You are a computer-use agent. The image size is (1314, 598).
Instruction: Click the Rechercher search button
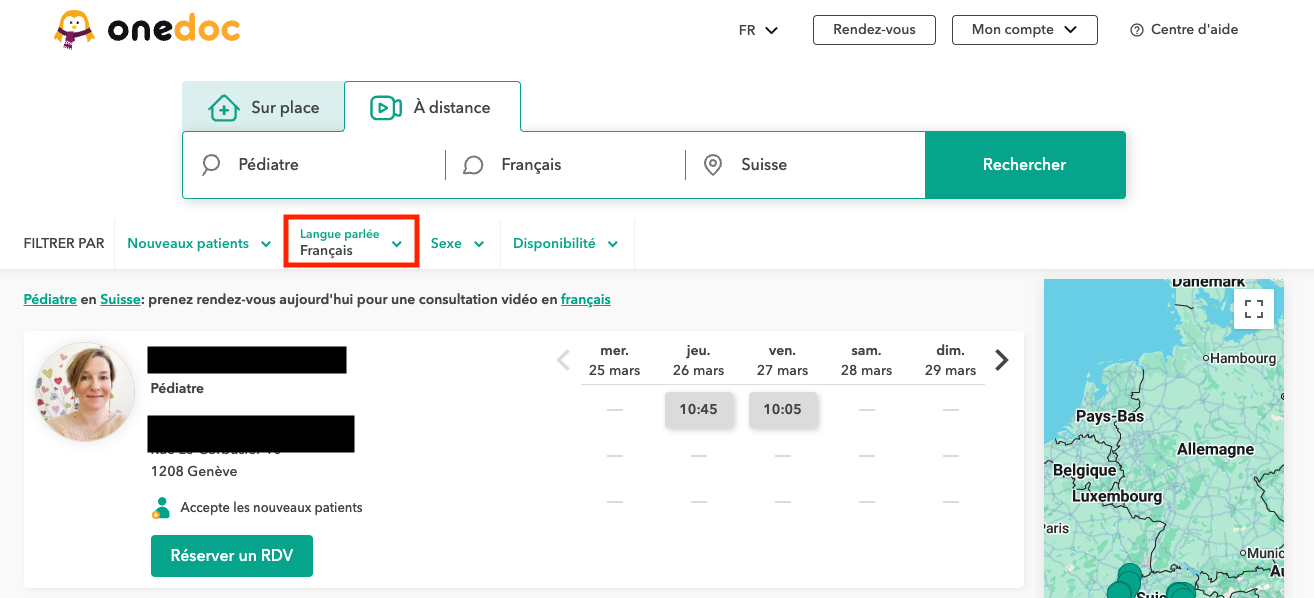pyautogui.click(x=1025, y=165)
